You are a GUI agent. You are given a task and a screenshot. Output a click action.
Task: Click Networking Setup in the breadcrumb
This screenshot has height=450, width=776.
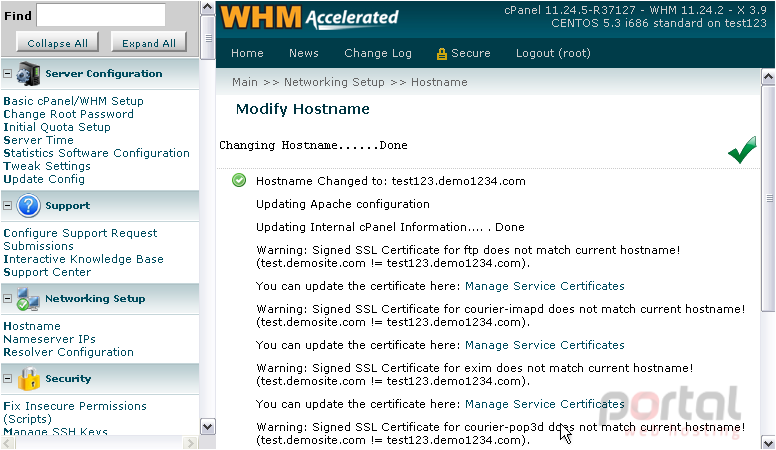click(x=334, y=82)
